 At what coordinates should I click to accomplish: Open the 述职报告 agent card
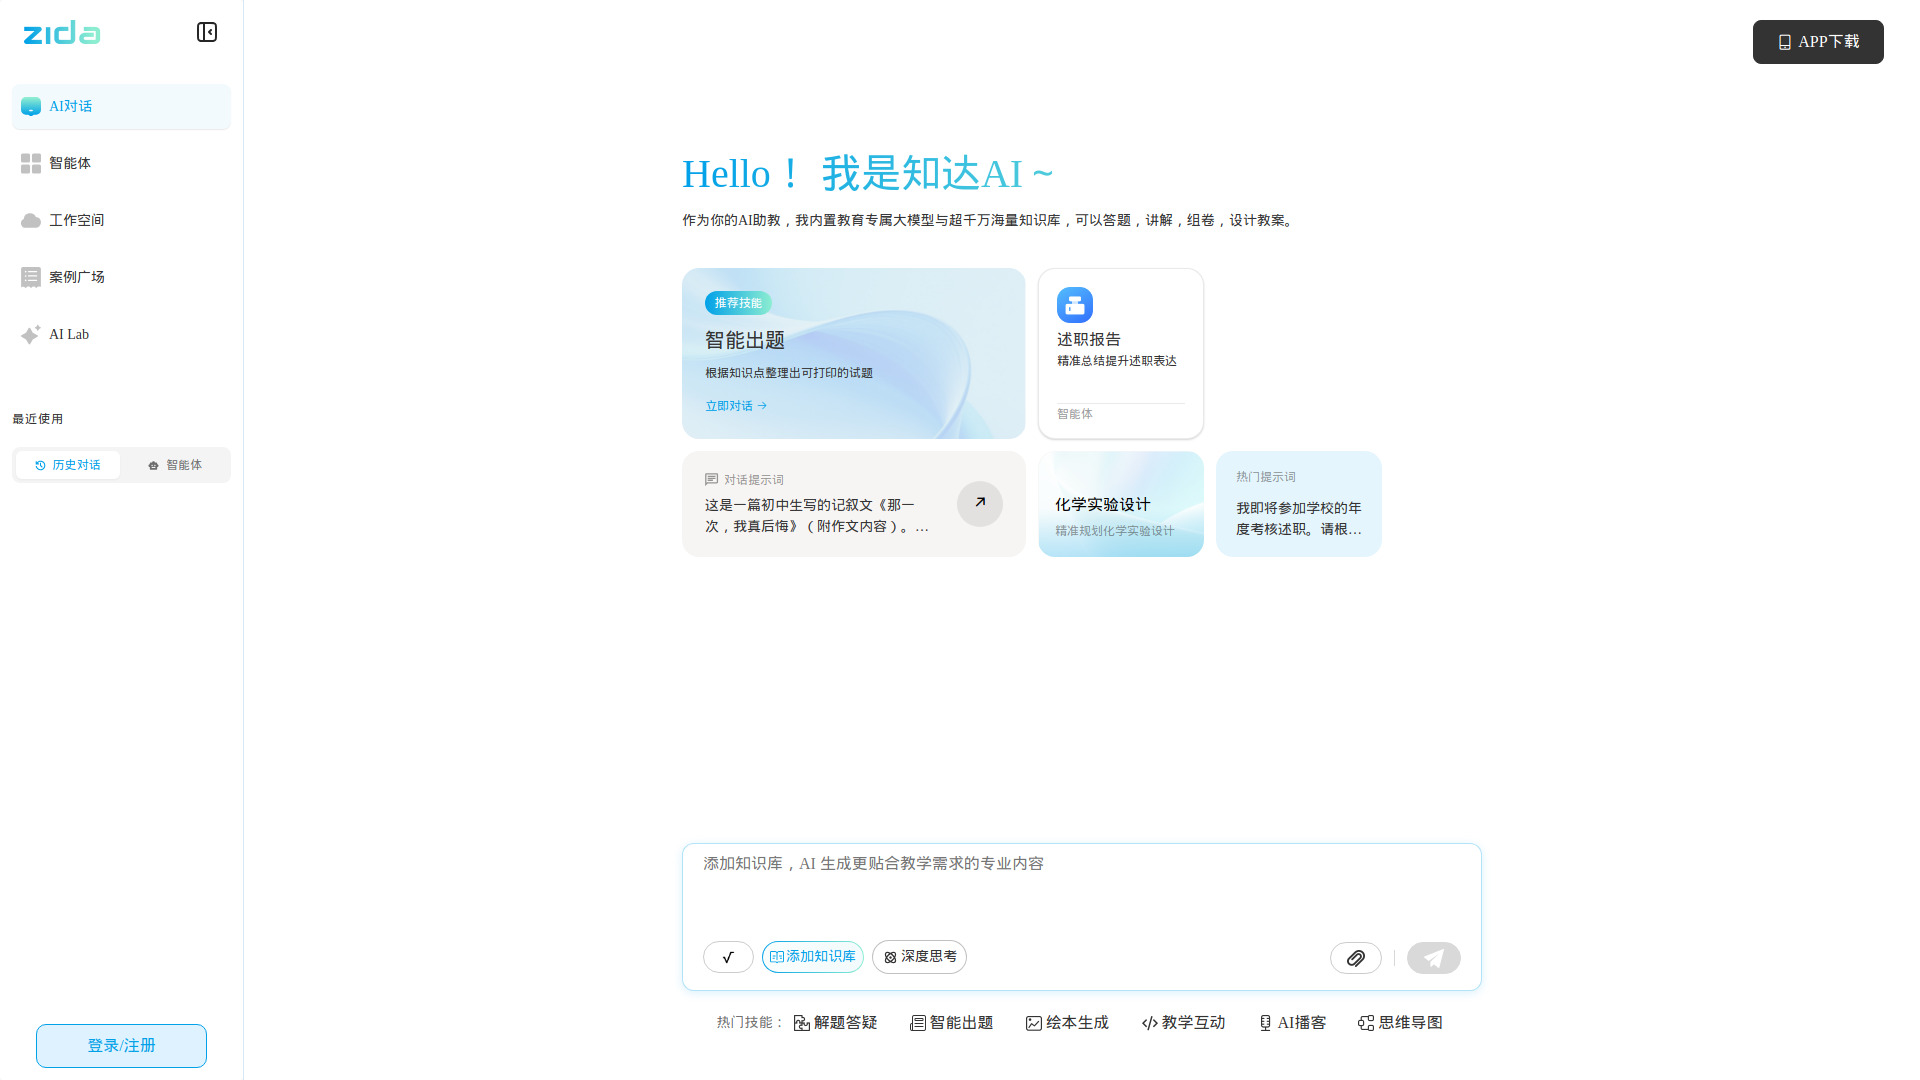click(1121, 353)
